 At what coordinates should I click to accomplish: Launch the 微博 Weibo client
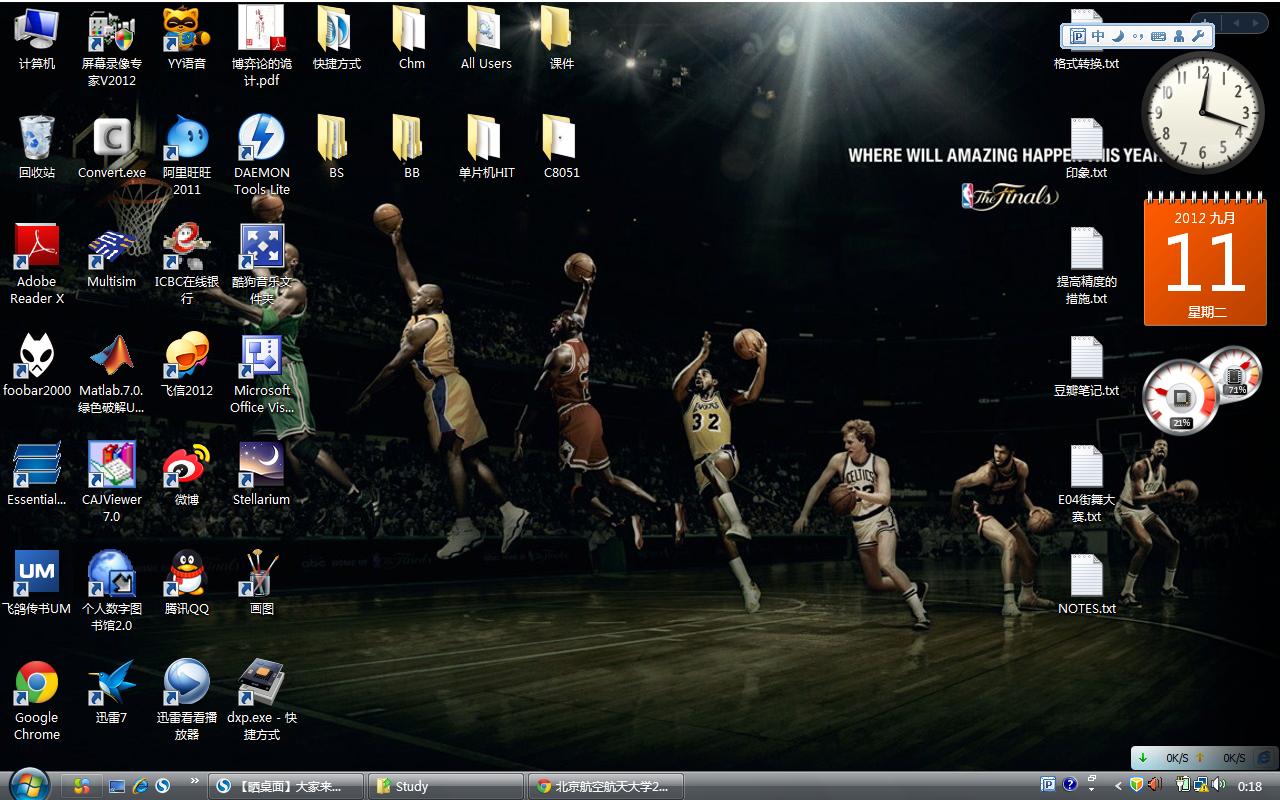(187, 474)
